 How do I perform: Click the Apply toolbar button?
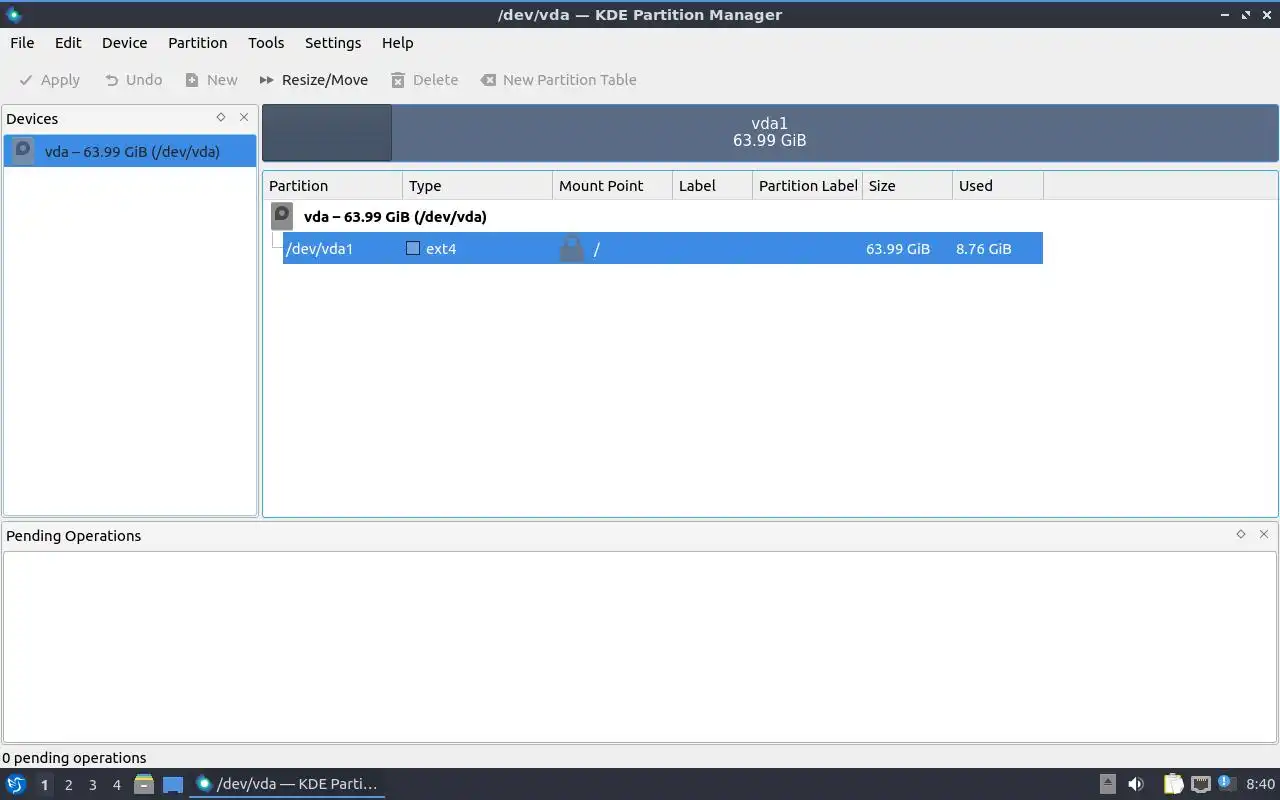49,80
